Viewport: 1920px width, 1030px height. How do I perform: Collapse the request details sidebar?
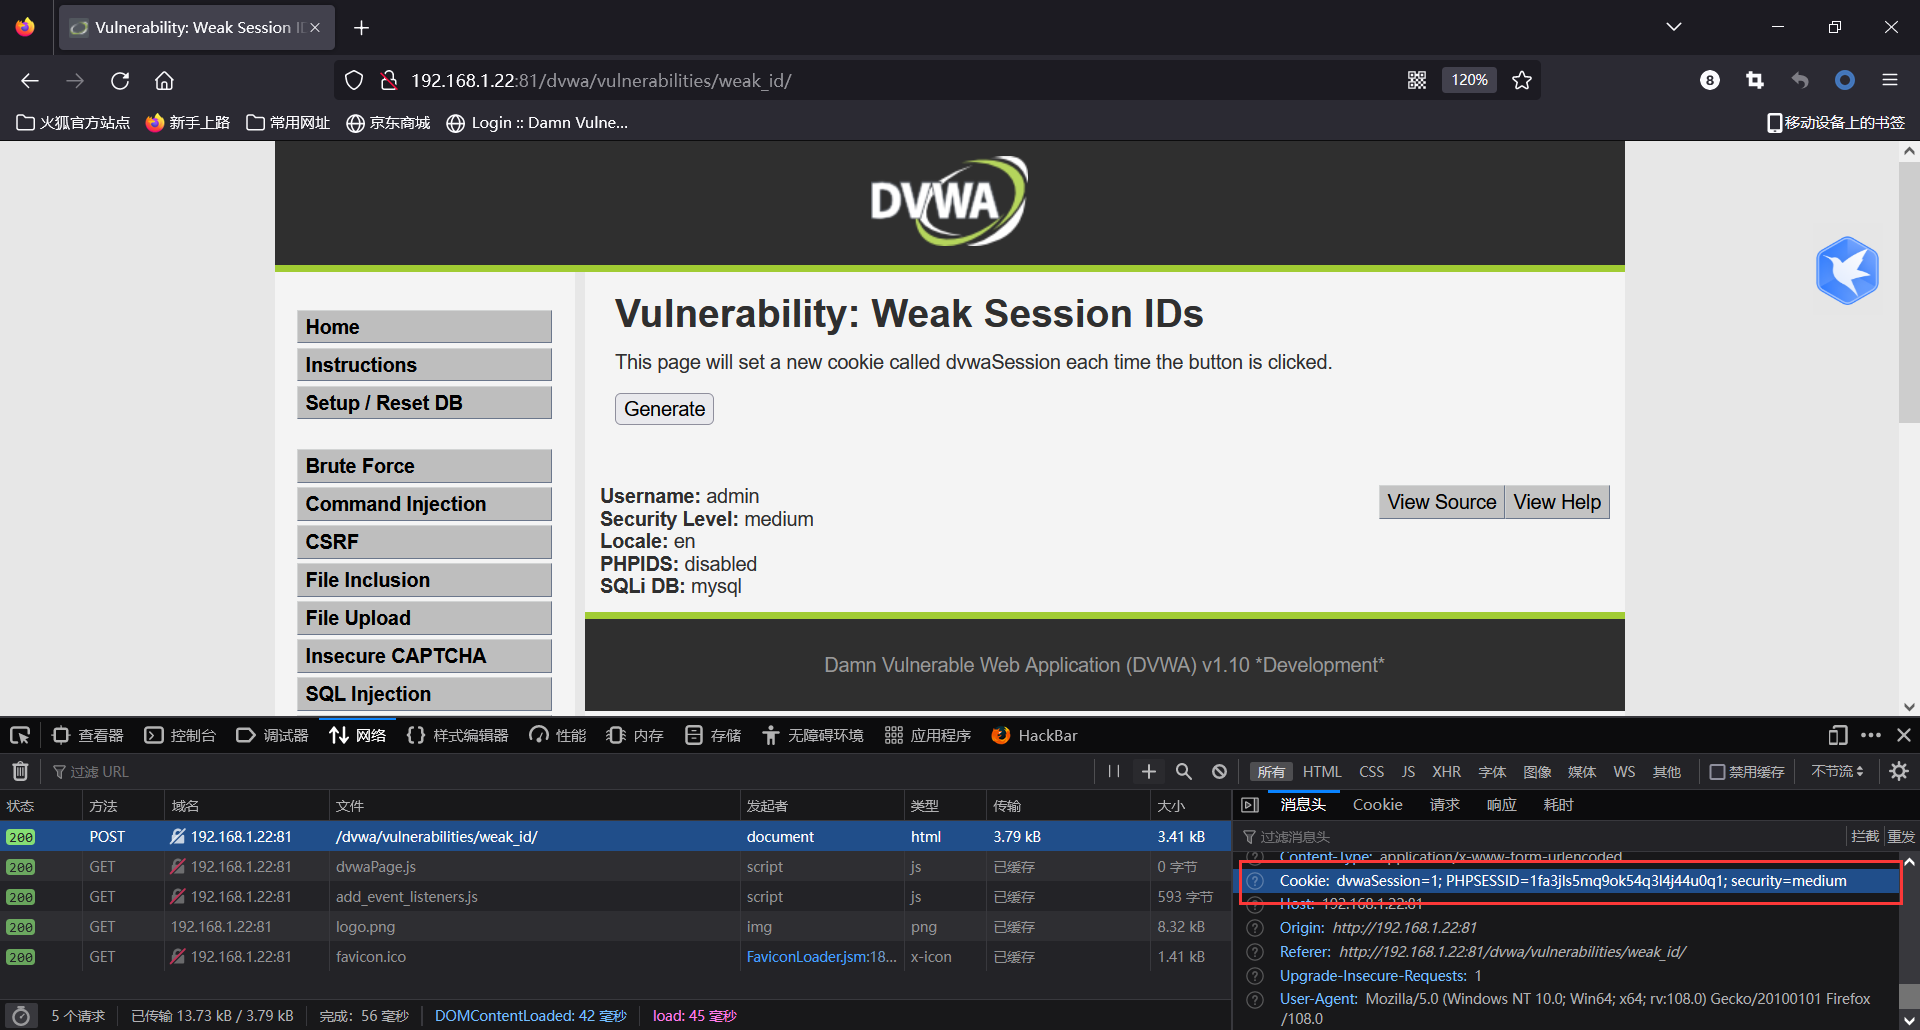1250,805
